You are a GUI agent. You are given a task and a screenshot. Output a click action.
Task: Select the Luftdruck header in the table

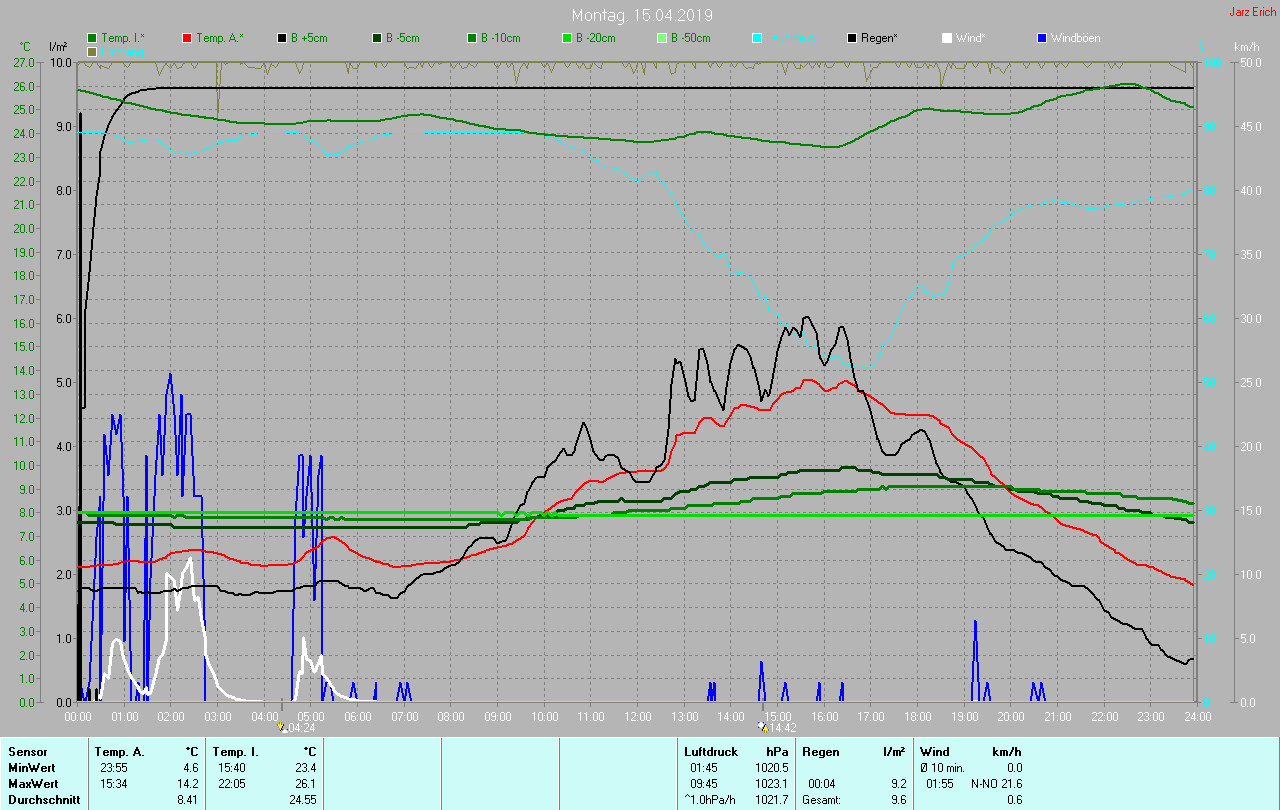[710, 751]
